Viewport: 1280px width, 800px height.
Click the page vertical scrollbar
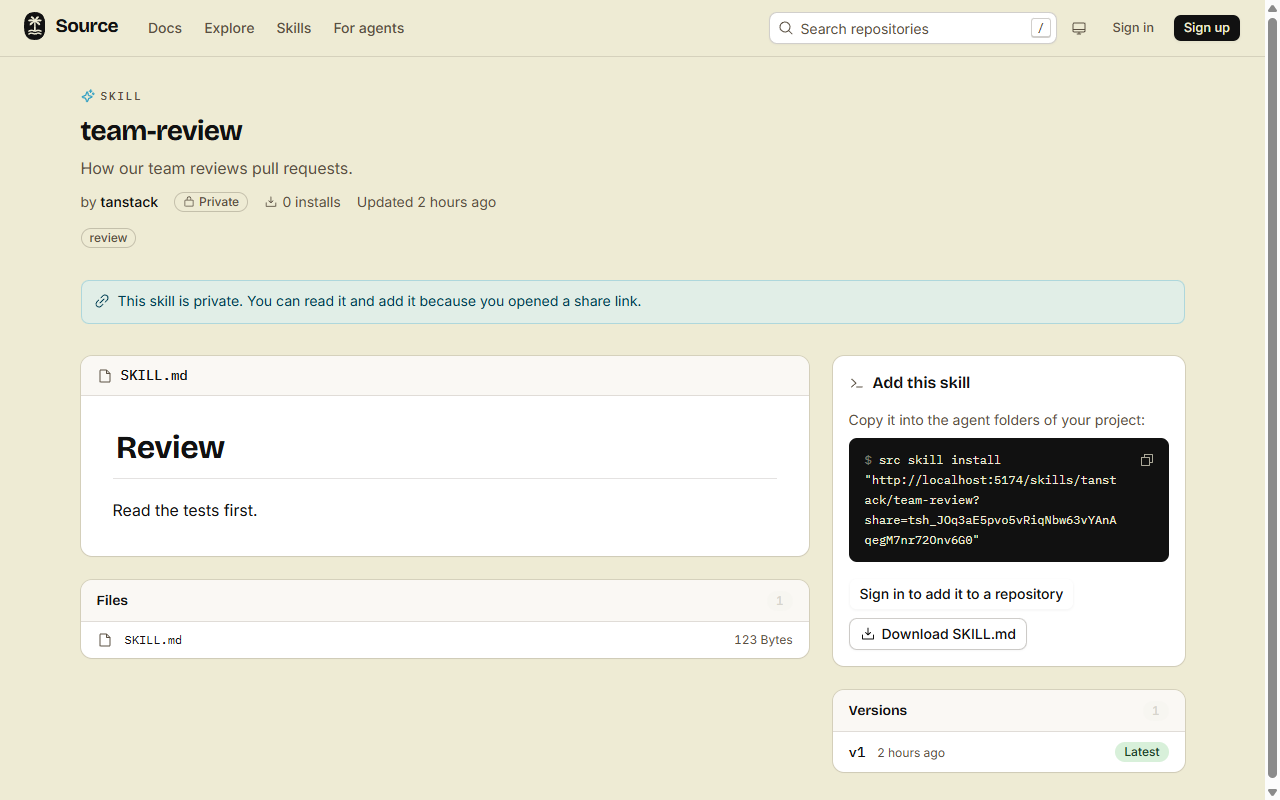click(1273, 400)
